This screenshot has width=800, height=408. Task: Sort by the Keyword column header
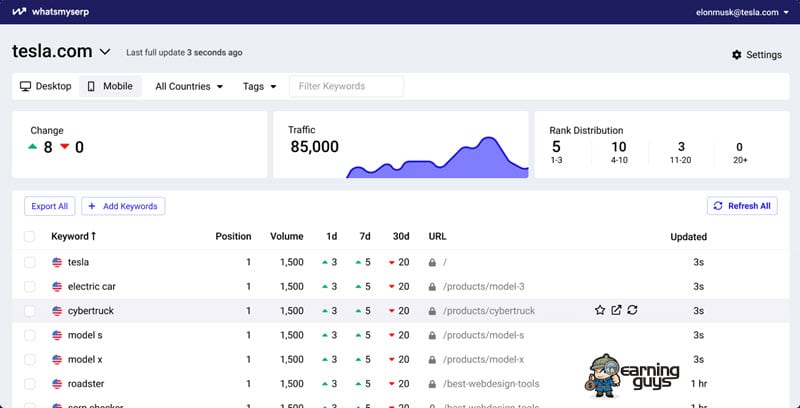[74, 236]
